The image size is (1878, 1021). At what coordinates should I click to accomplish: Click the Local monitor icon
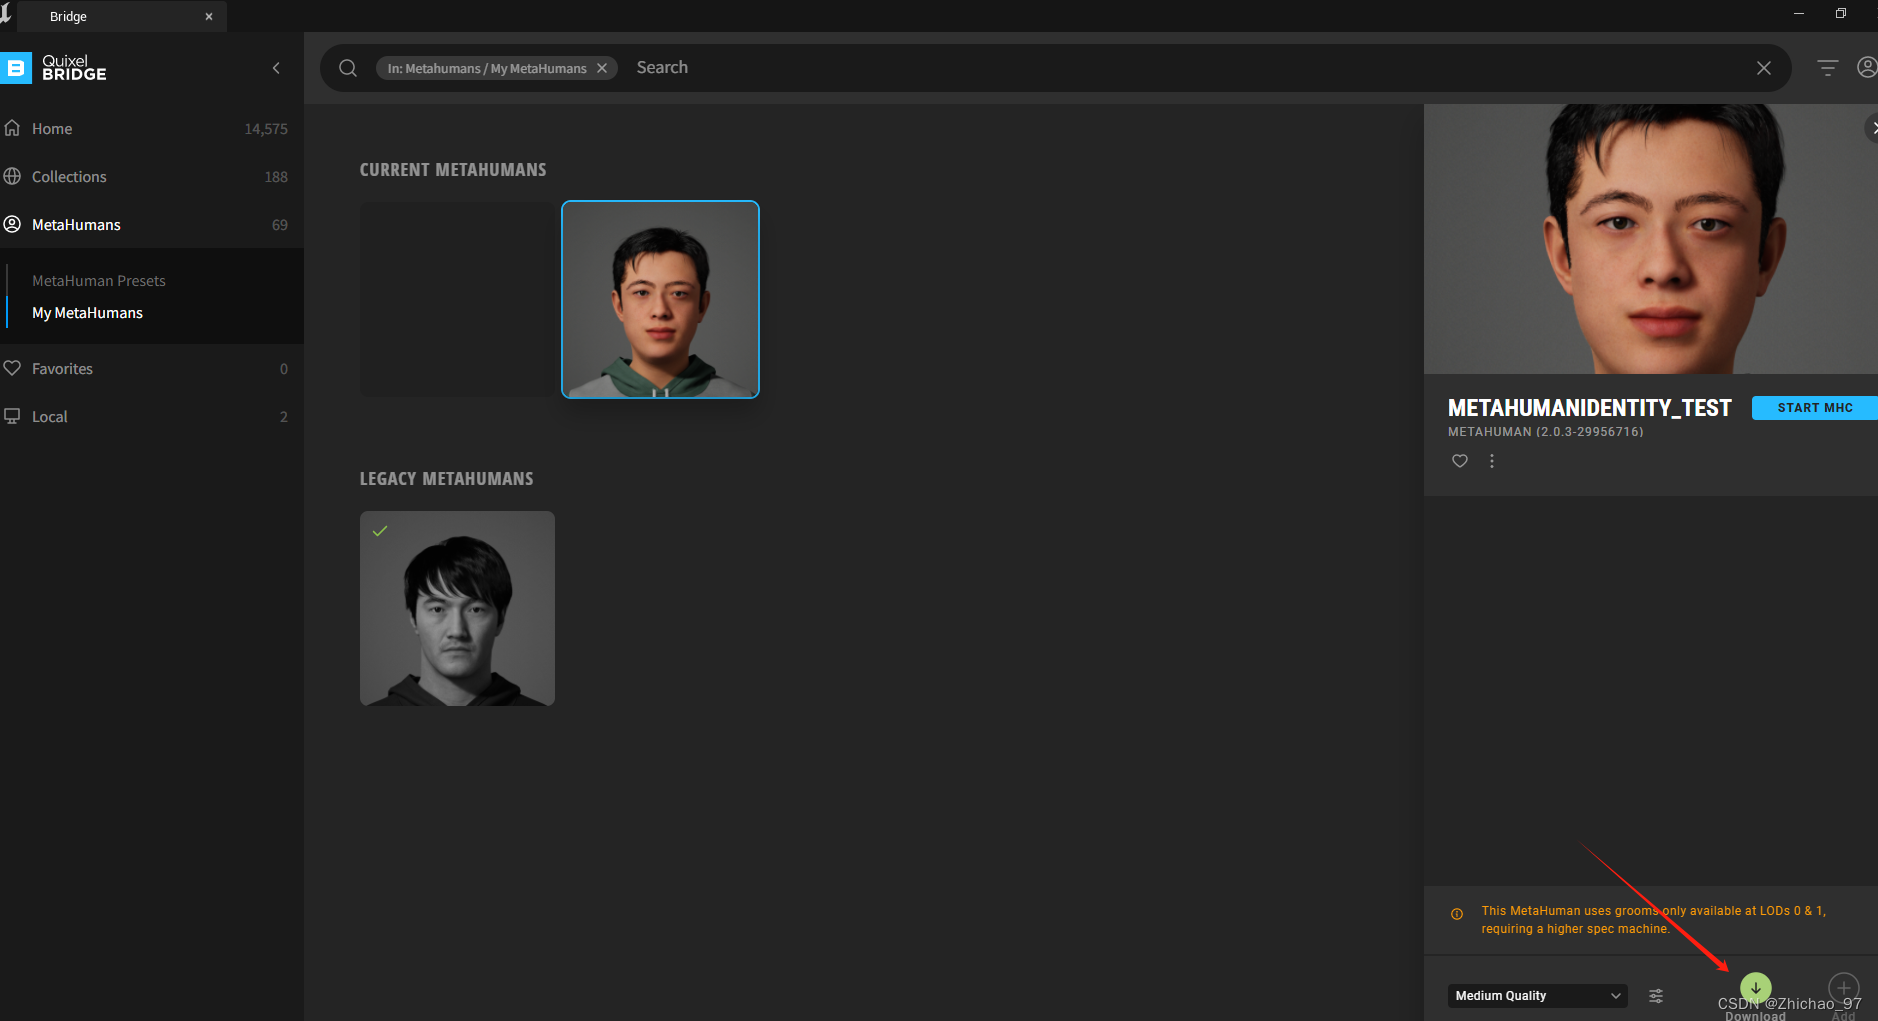12,416
